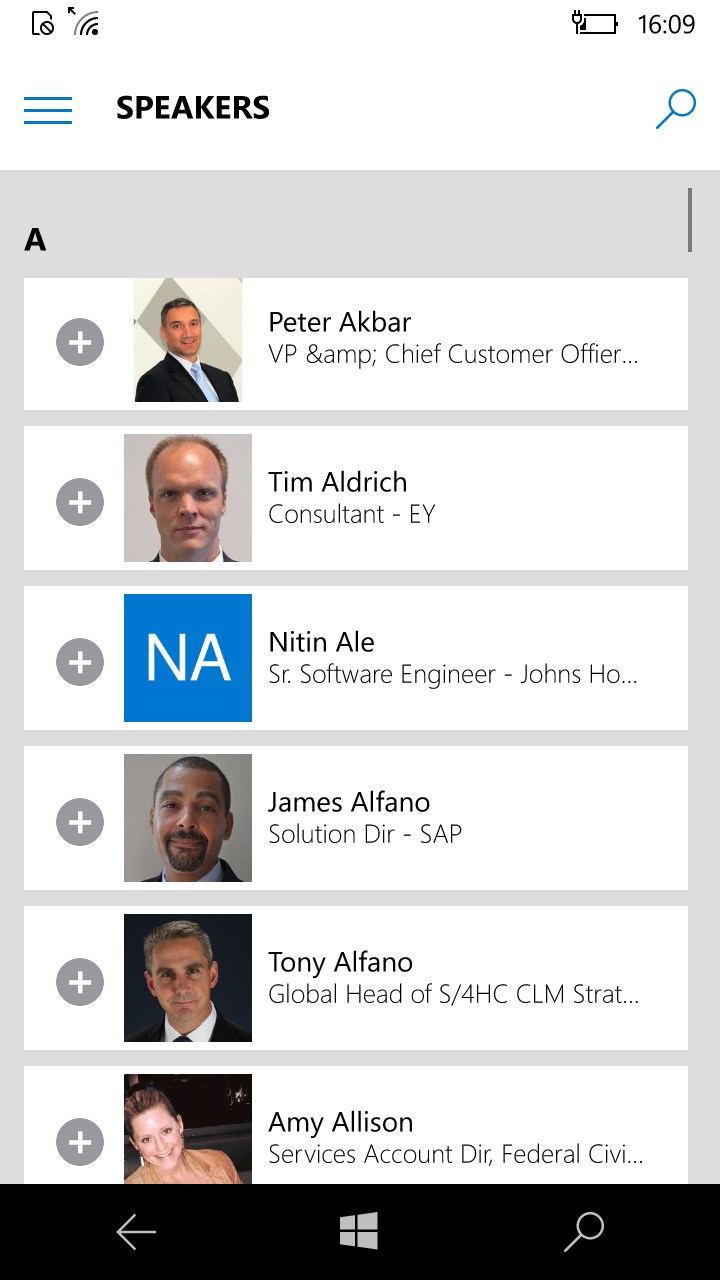Tap the letter A section header

click(35, 240)
